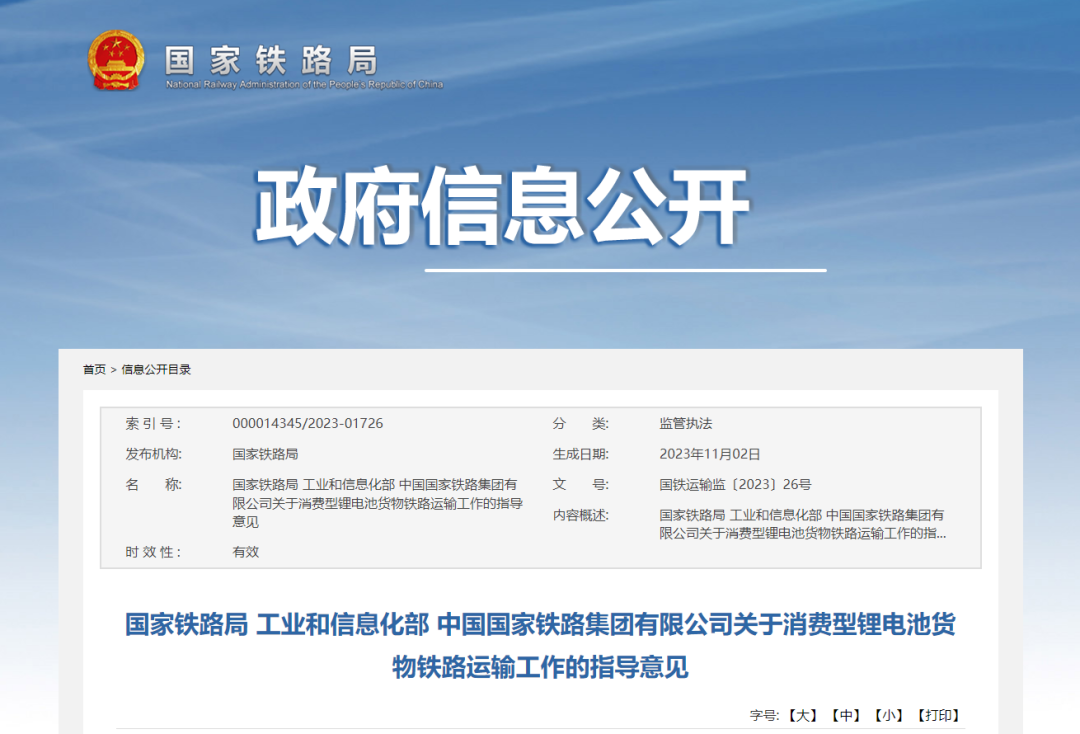The image size is (1080, 734).
Task: Click the date 2023年11月02日
Action: (709, 454)
